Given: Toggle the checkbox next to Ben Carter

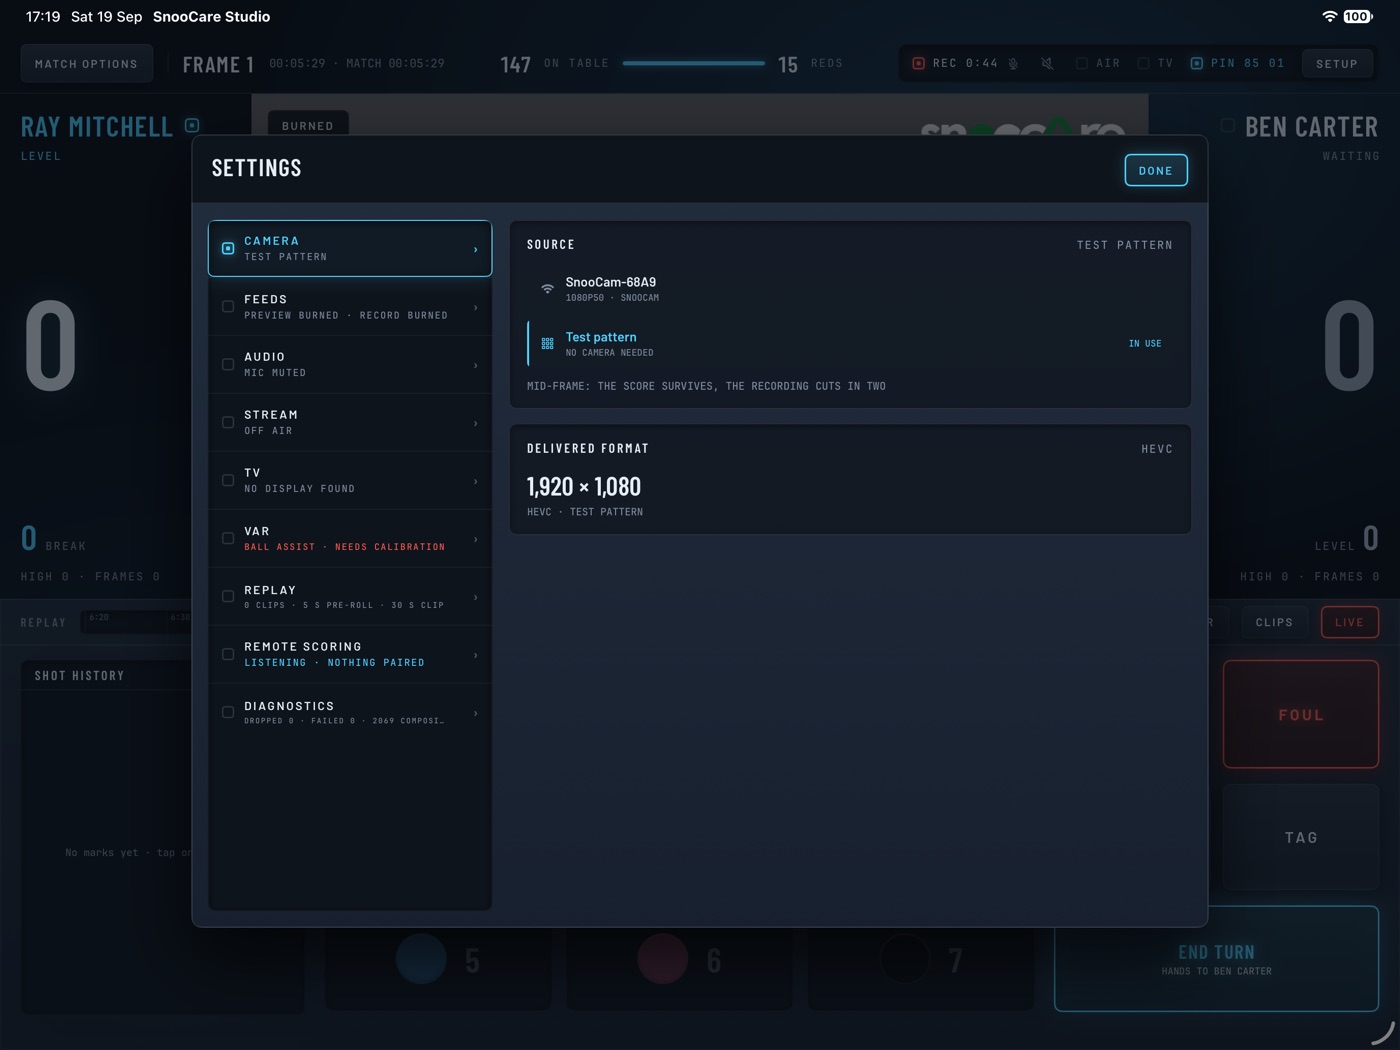Looking at the screenshot, I should [x=1227, y=125].
